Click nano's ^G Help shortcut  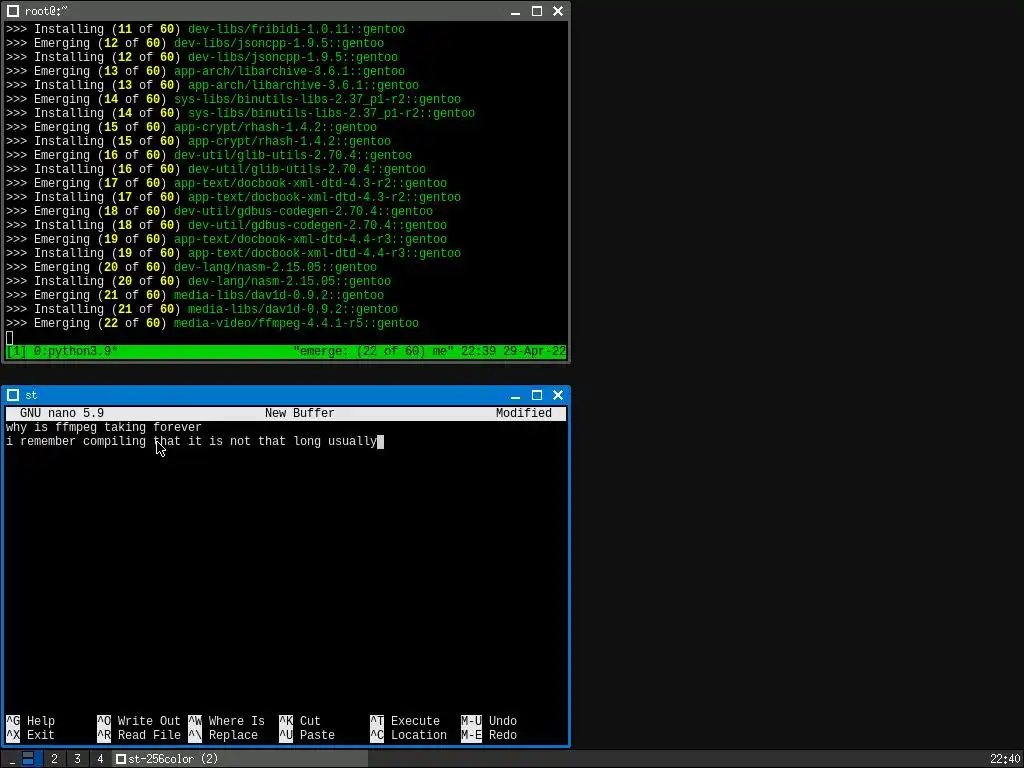[31, 721]
